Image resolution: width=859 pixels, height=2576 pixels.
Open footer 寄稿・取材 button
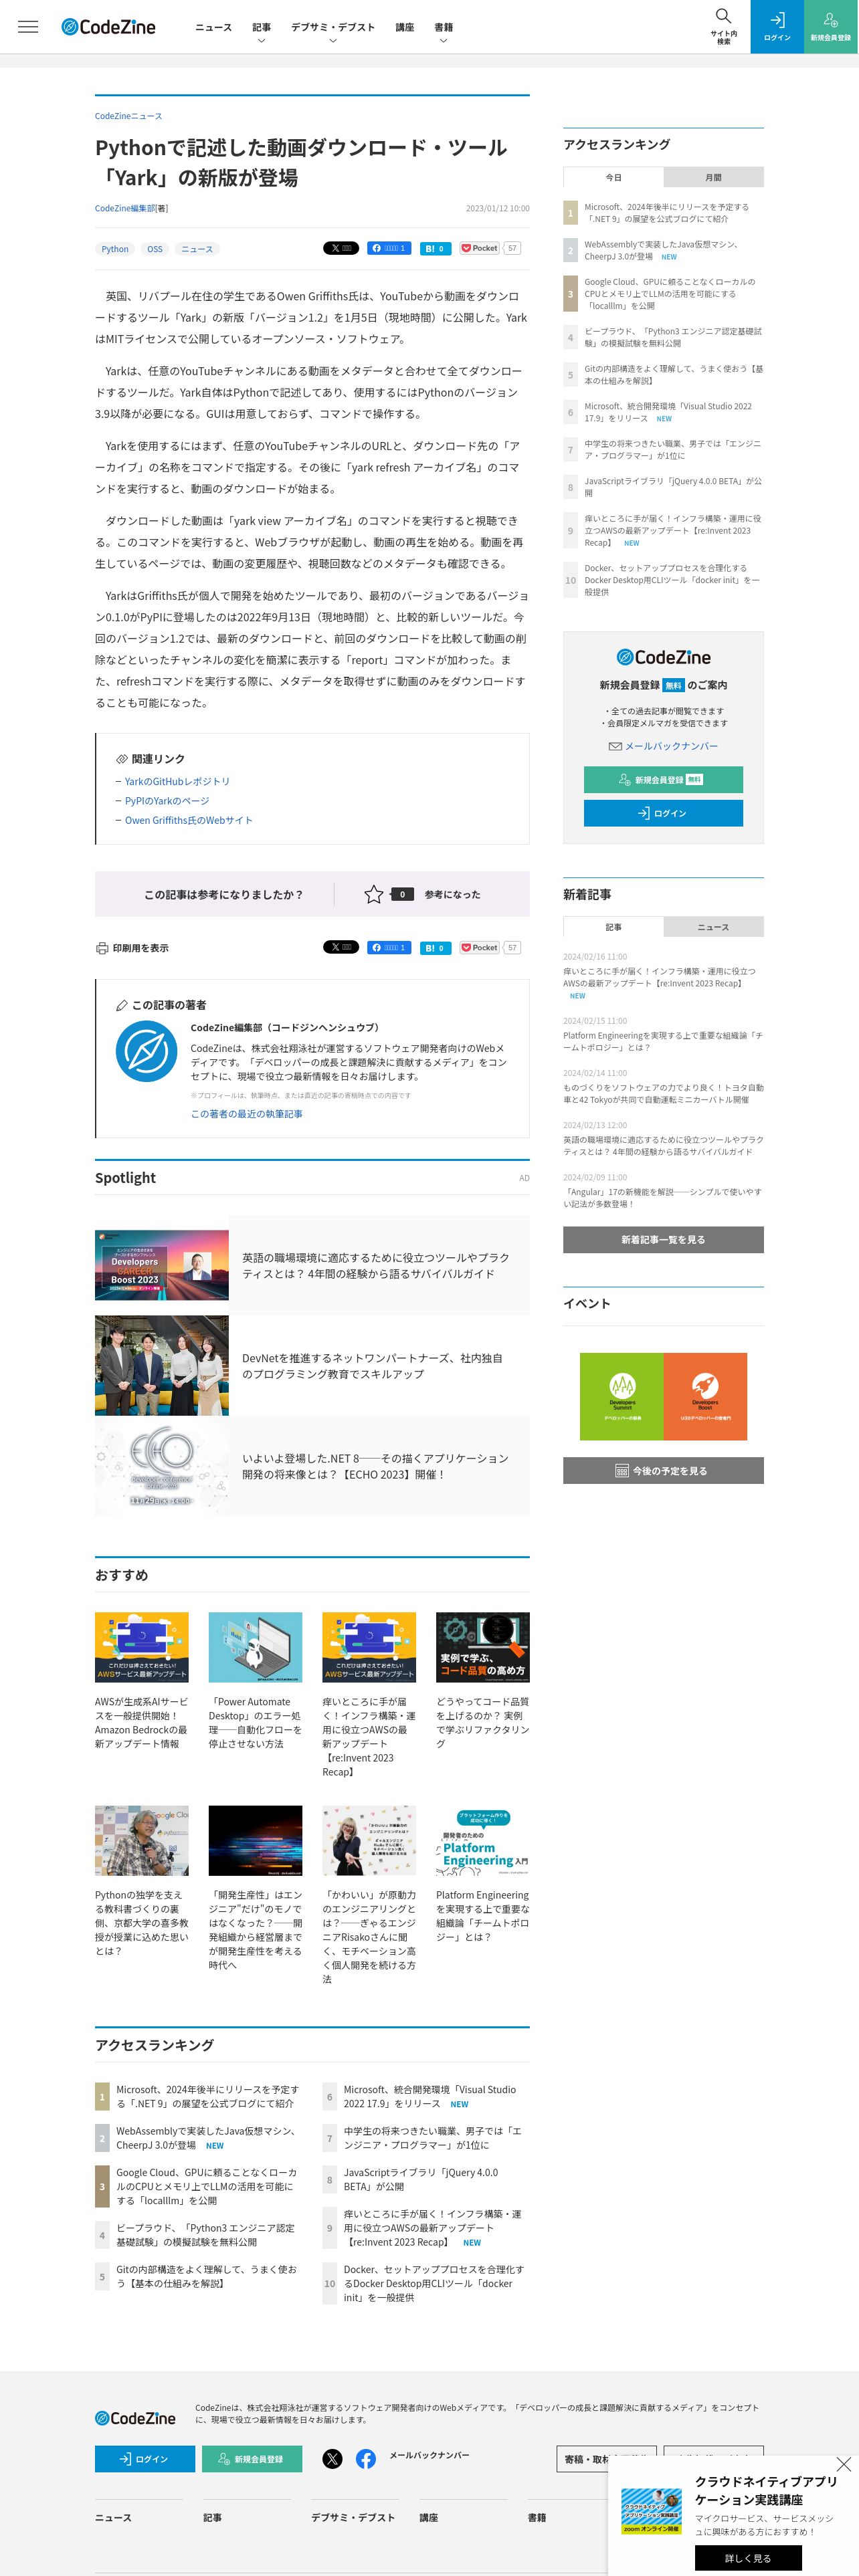click(606, 2458)
